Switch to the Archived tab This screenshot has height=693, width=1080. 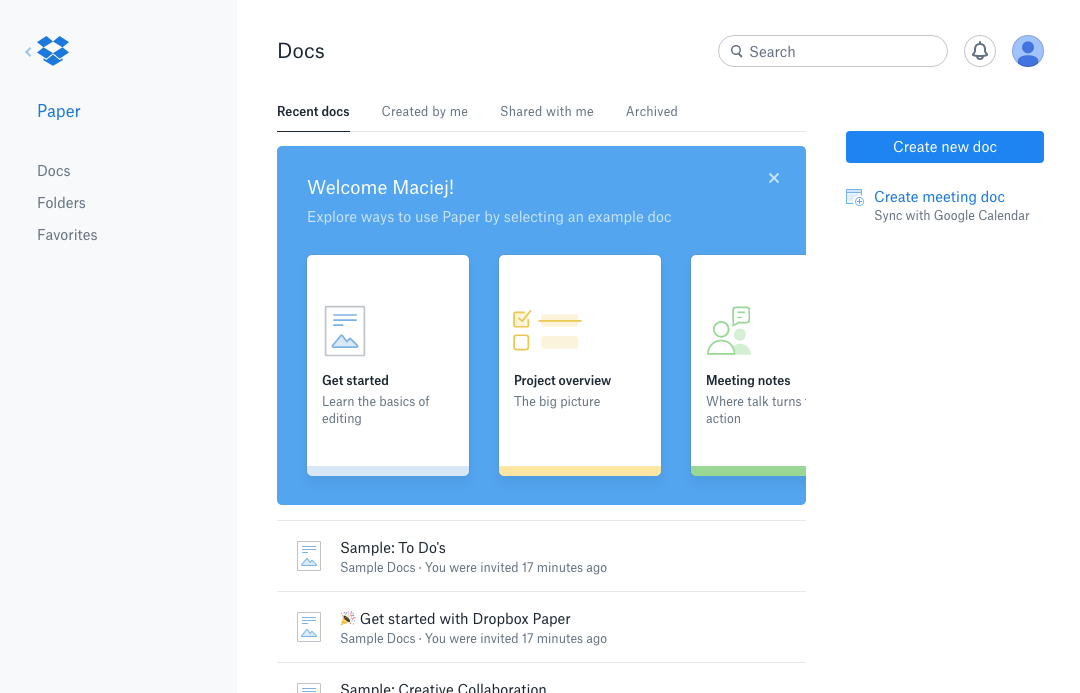click(x=652, y=112)
